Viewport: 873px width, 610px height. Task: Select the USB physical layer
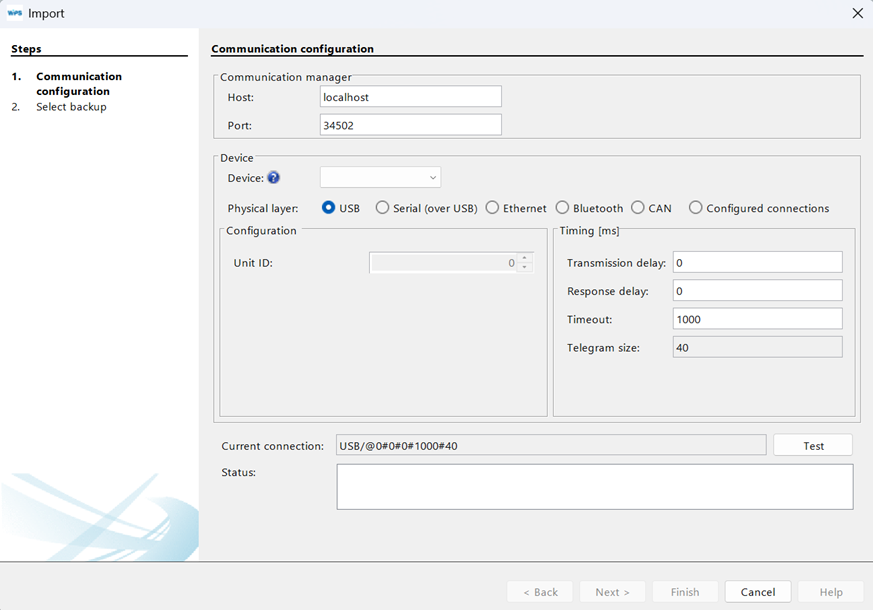coord(330,207)
